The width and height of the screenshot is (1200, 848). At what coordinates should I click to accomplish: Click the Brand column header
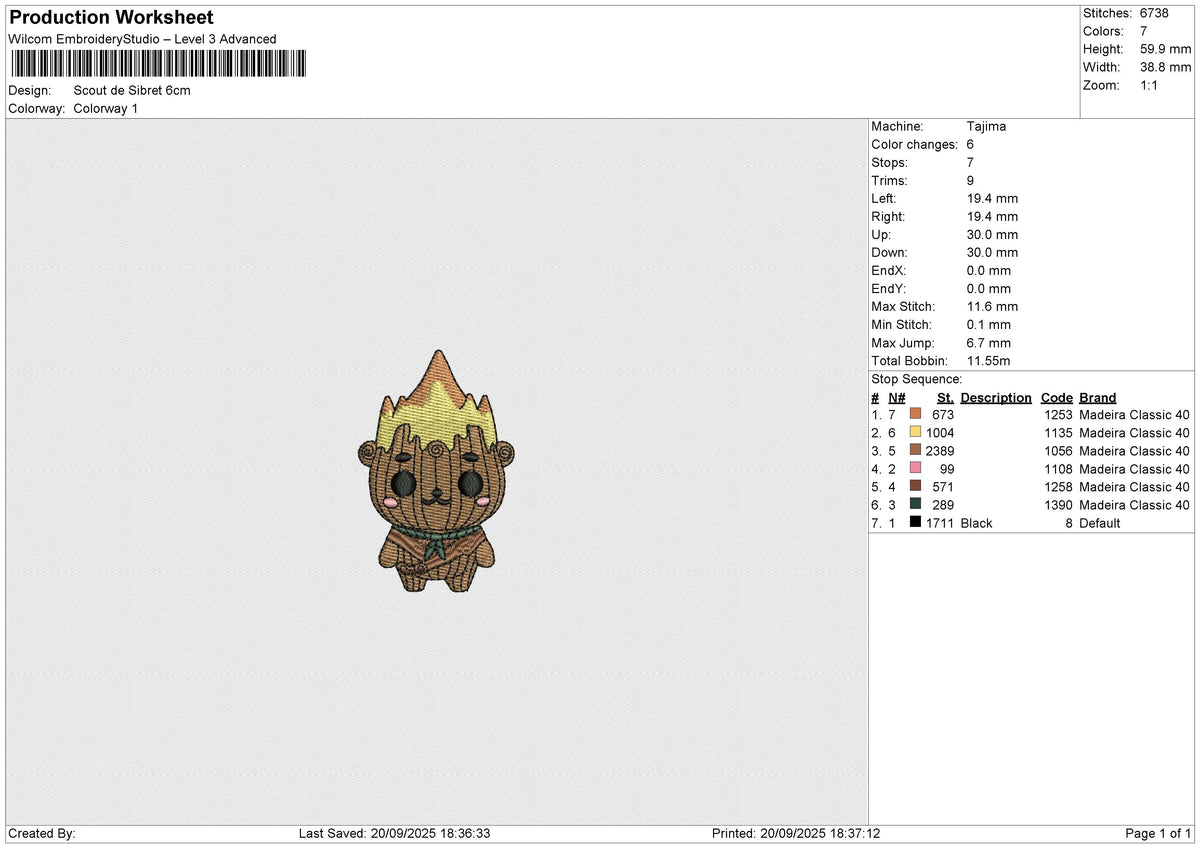tap(1098, 398)
